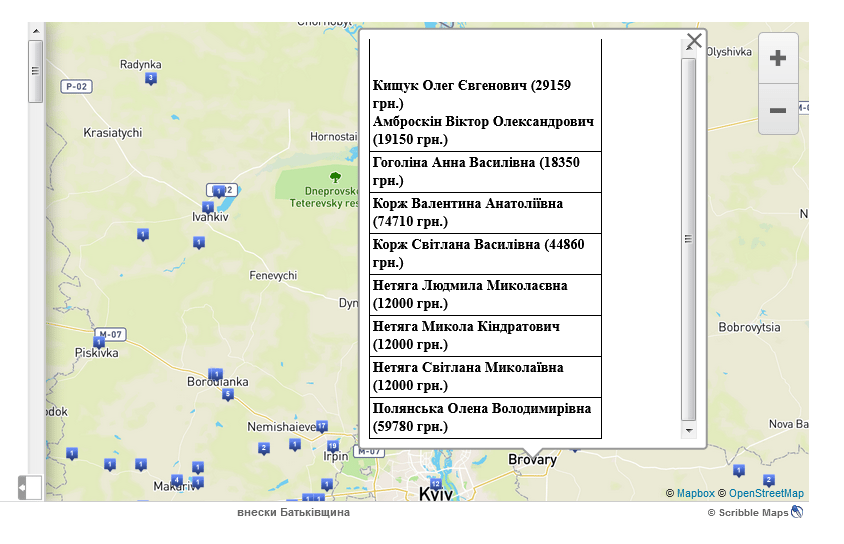The image size is (844, 544).
Task: Click map marker 3 near Radynka
Action: [x=151, y=78]
